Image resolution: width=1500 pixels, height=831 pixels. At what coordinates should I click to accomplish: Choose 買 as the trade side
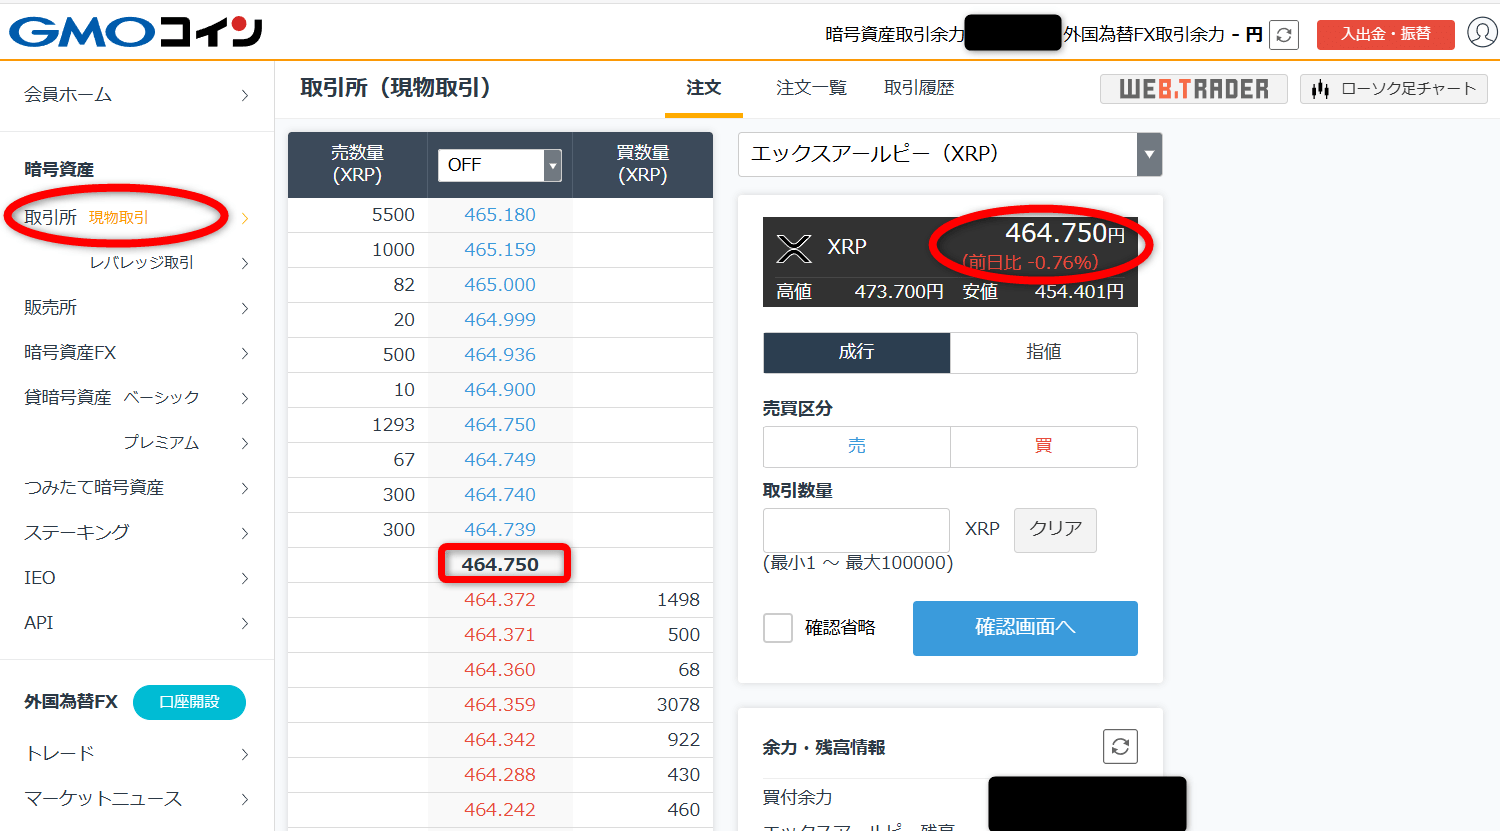click(x=1044, y=446)
